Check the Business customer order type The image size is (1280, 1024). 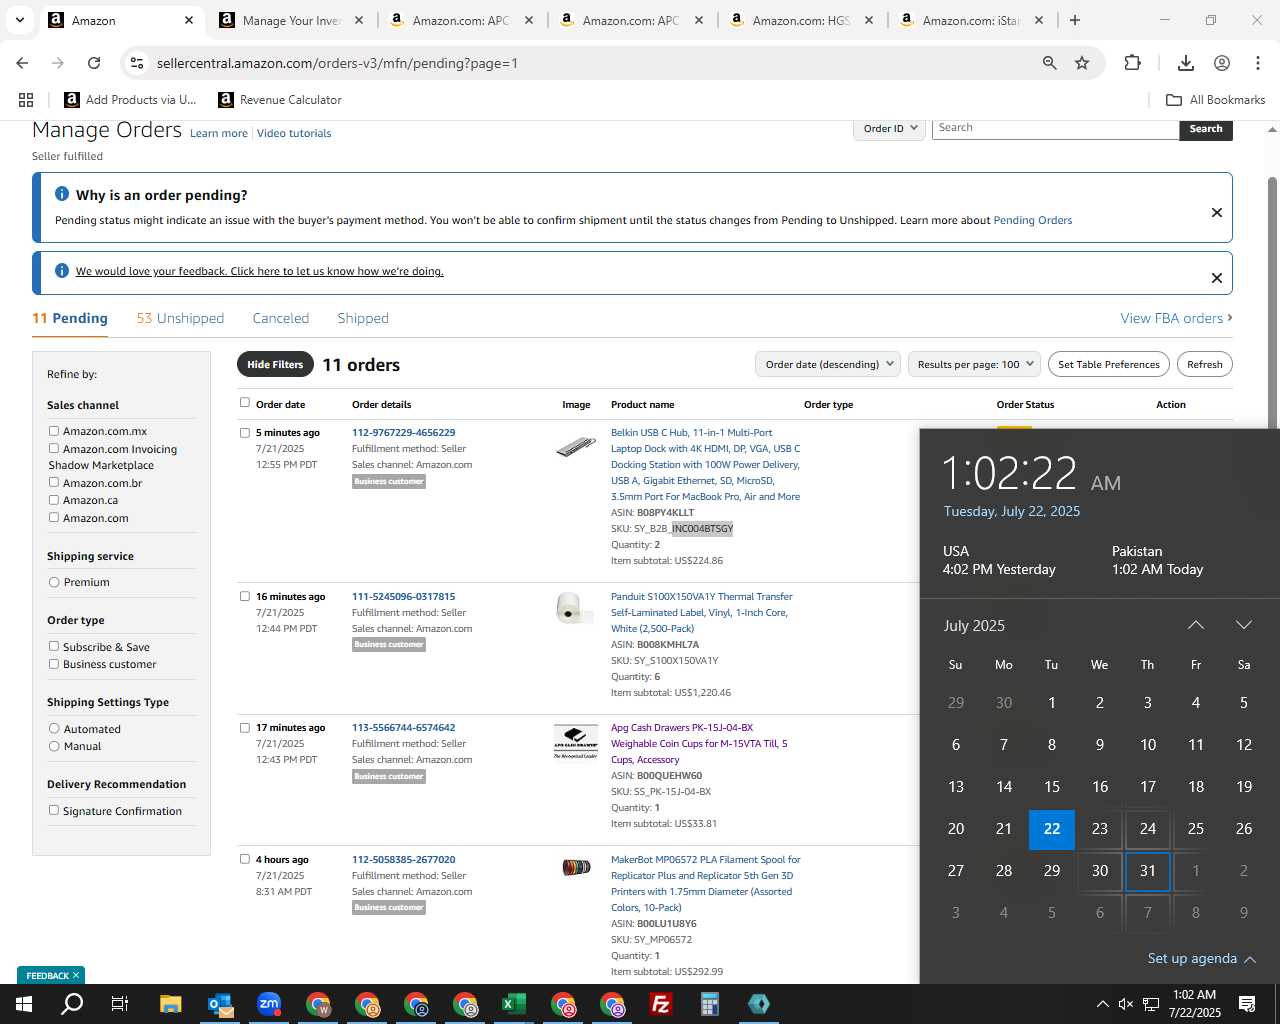click(x=54, y=663)
